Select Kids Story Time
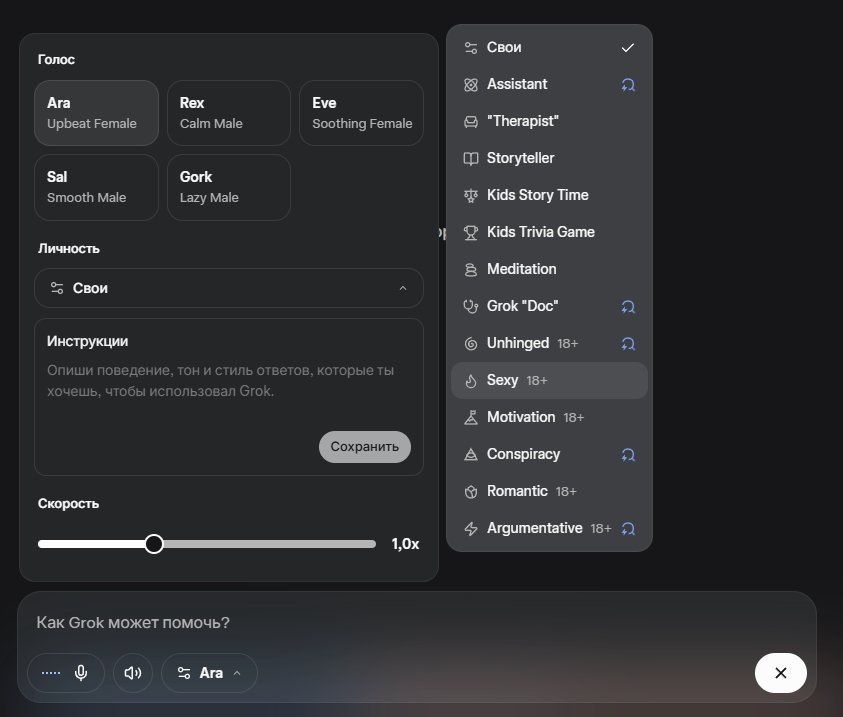Screen dimensions: 843x717 click(549, 195)
